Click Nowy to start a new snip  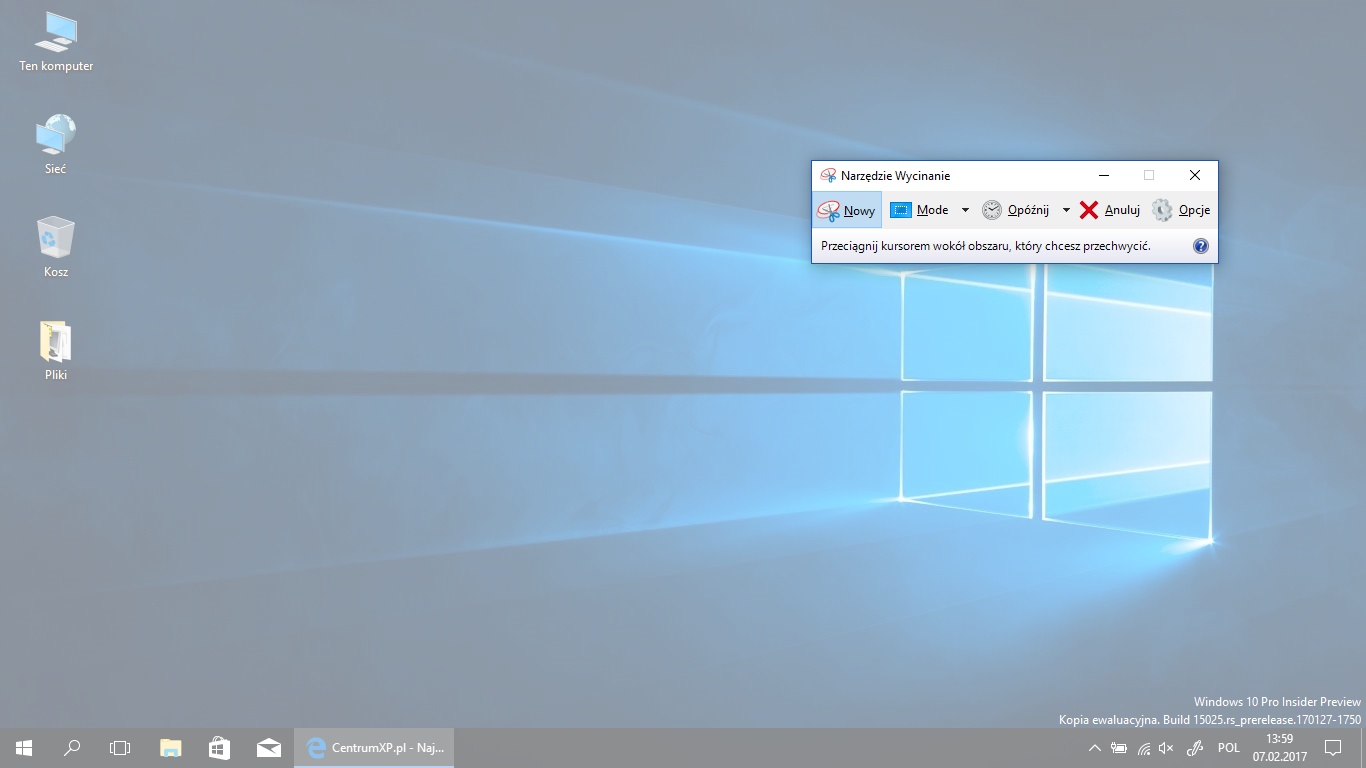pos(847,210)
